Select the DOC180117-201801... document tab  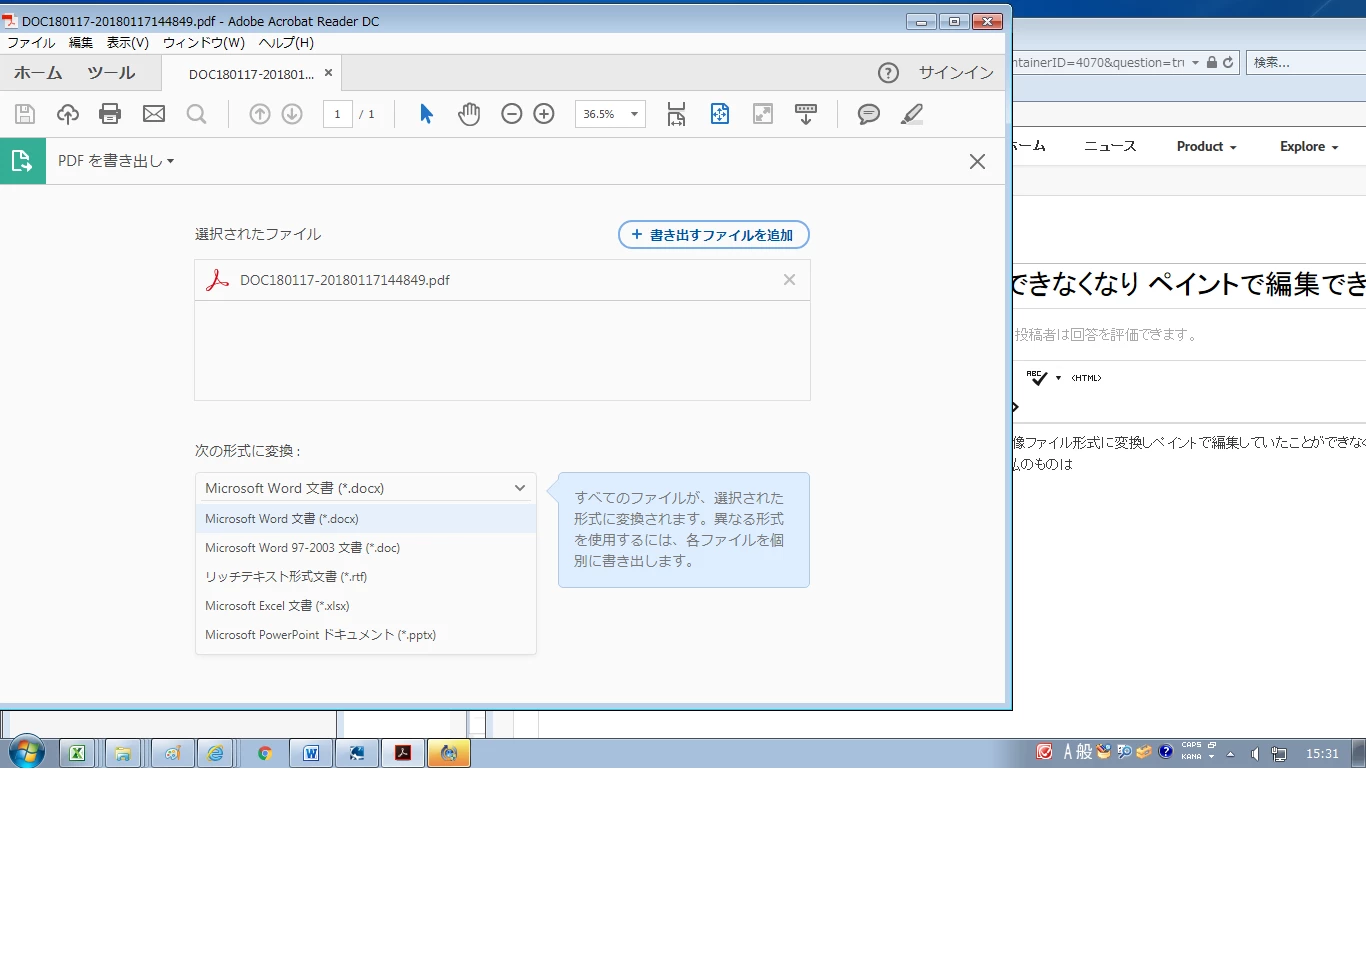click(x=251, y=74)
